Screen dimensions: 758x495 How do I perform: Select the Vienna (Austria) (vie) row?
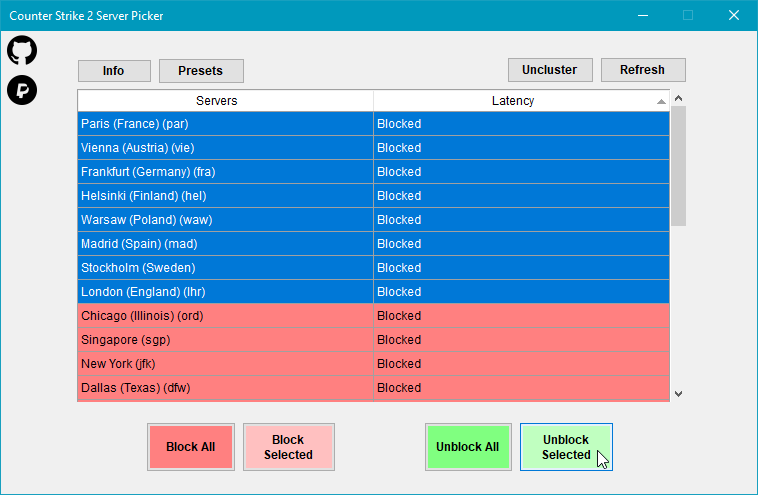(x=374, y=148)
